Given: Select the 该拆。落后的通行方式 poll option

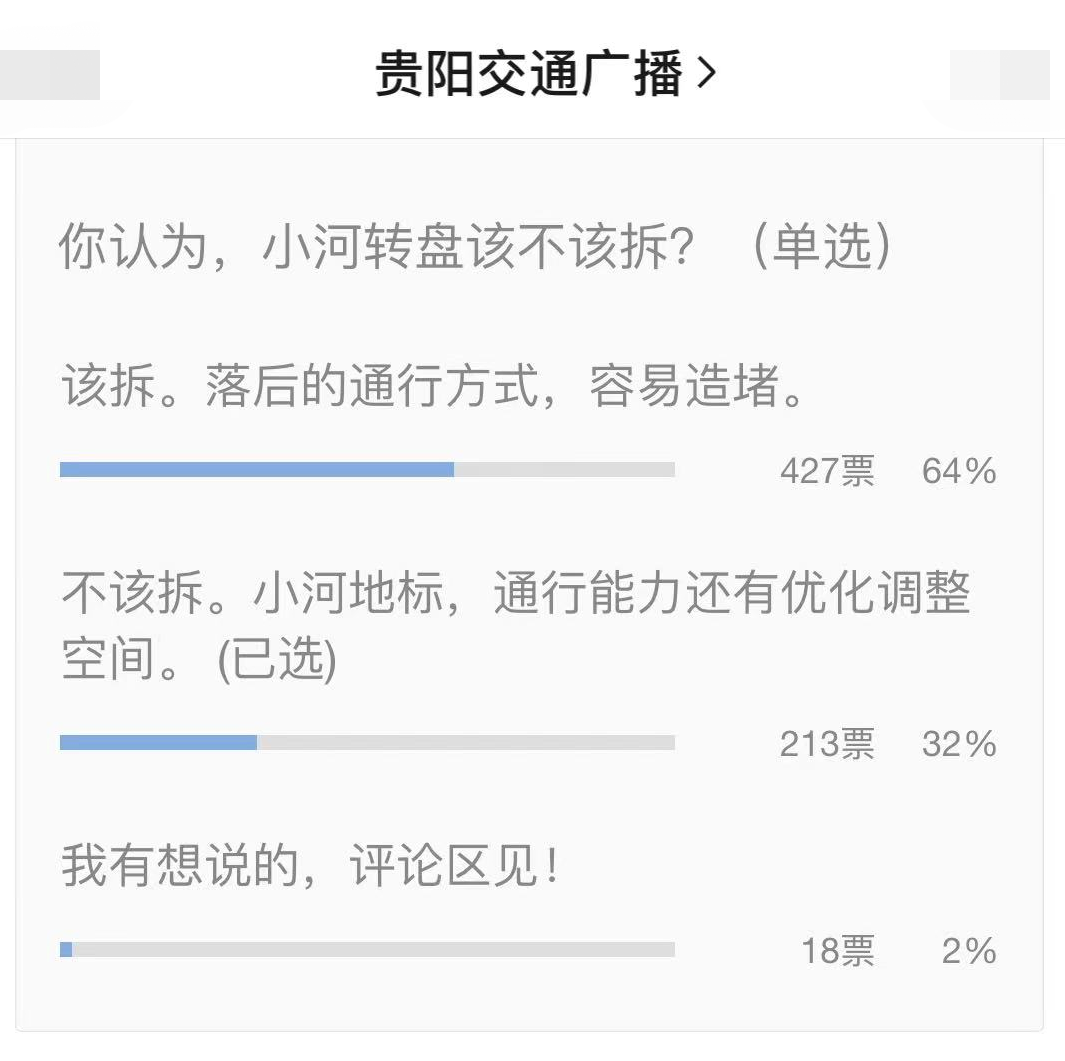Looking at the screenshot, I should pos(434,387).
